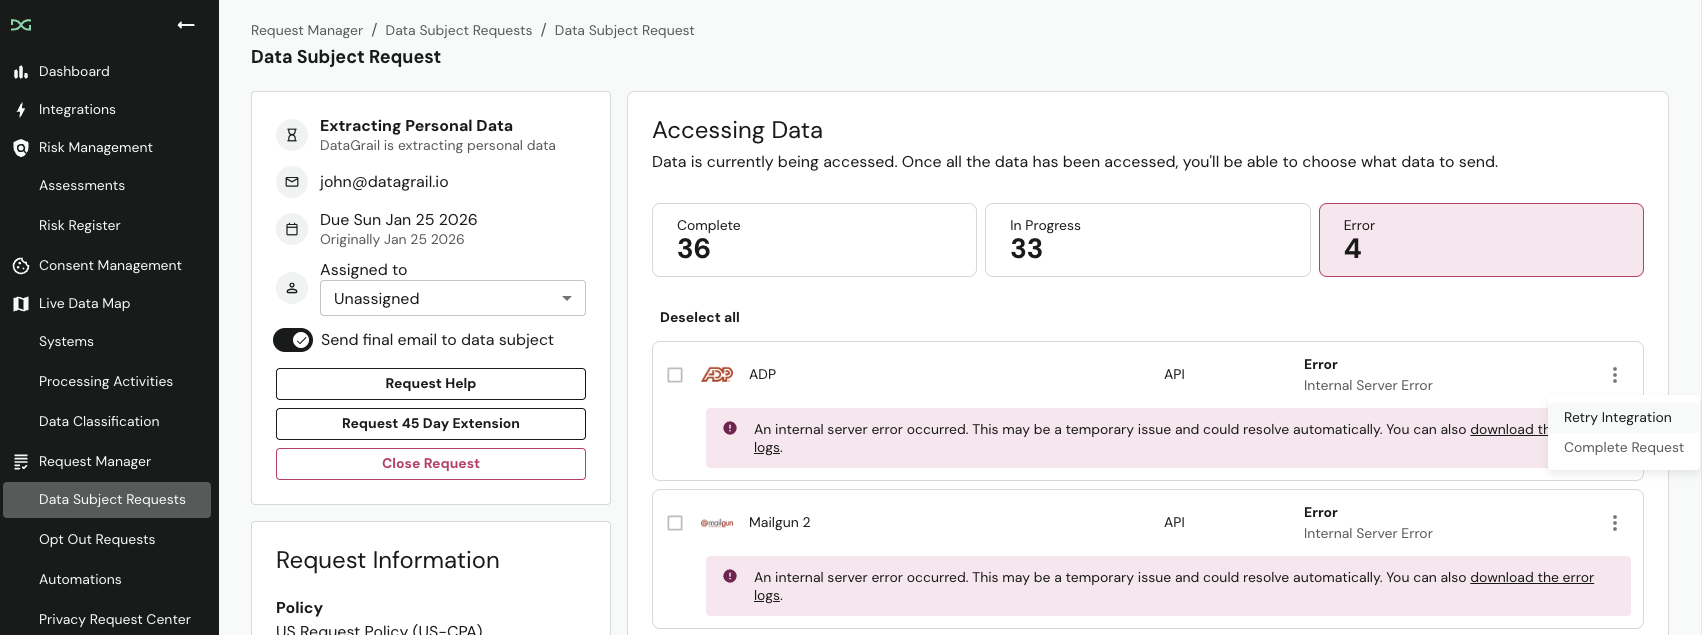Check the ADP integration checkbox
This screenshot has width=1702, height=635.
pyautogui.click(x=675, y=375)
